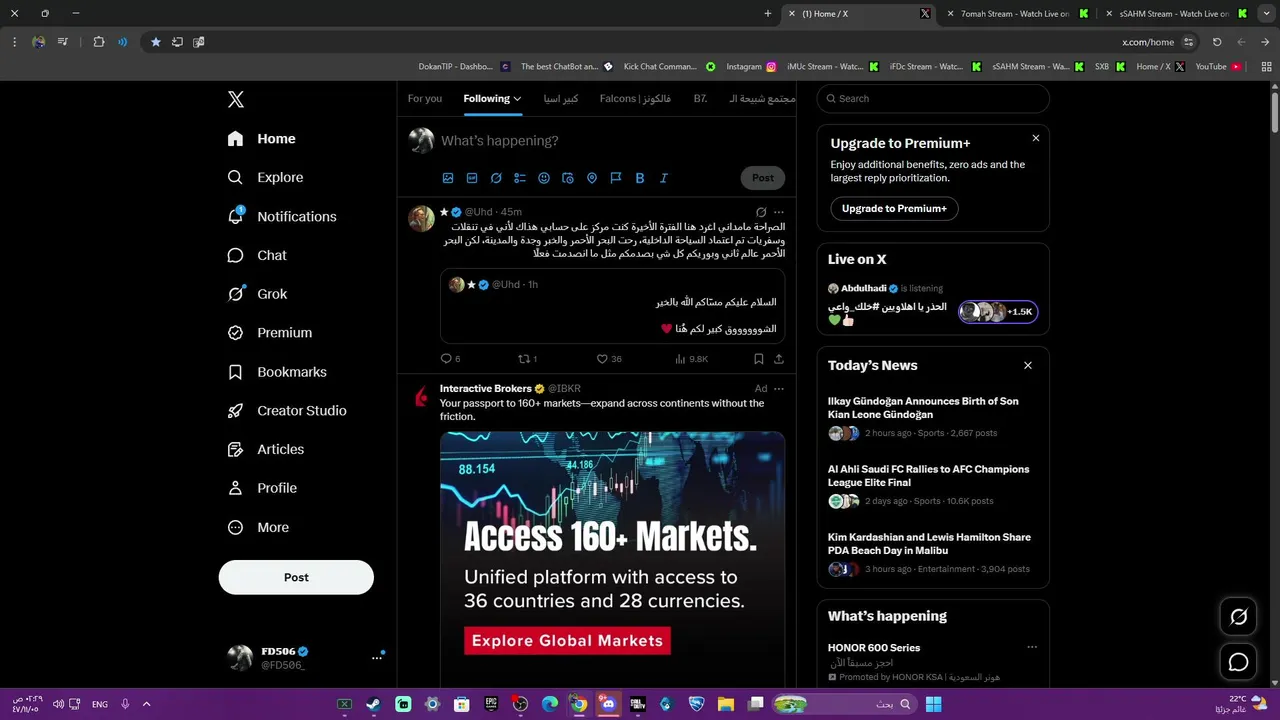Screen dimensions: 1280x720
Task: Switch to the B7. timeline tab
Action: click(700, 98)
